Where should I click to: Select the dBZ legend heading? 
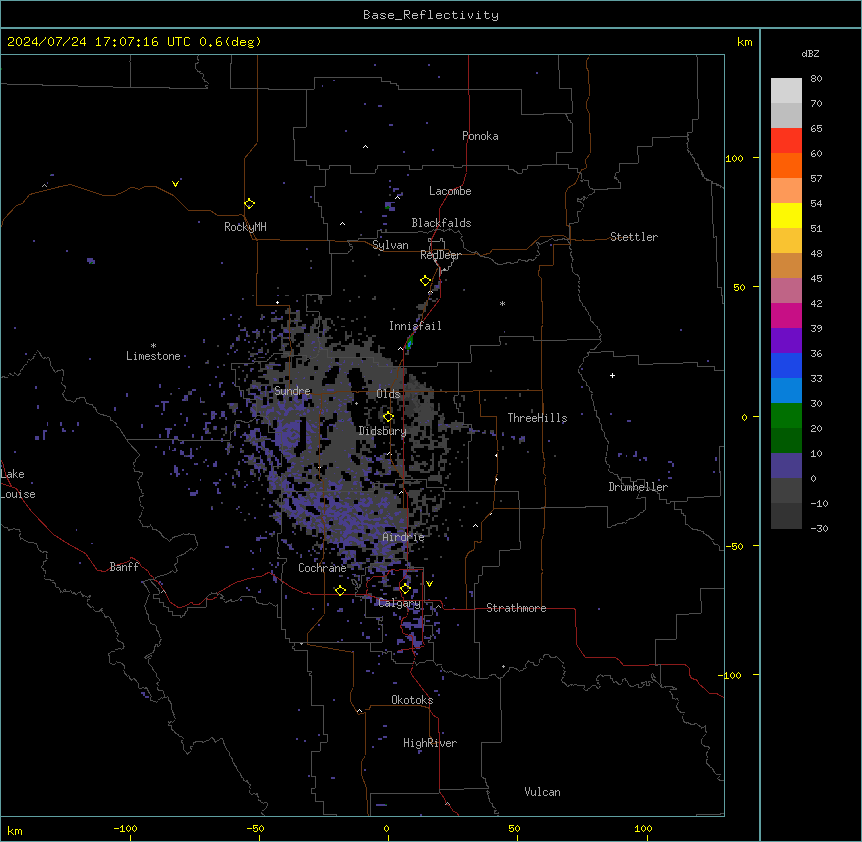pos(810,53)
